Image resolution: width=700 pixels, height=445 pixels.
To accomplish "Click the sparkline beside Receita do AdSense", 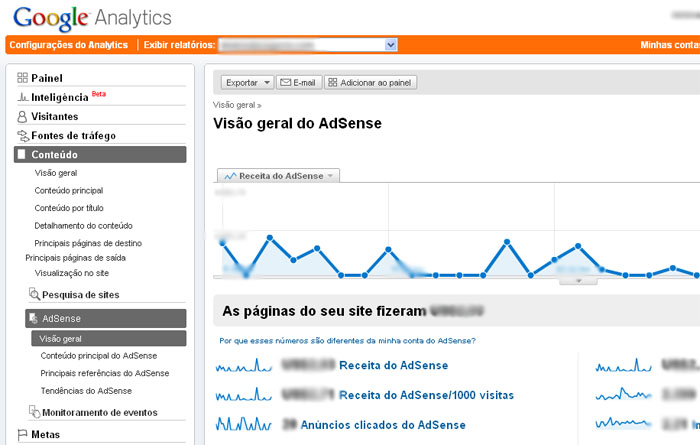I will click(244, 365).
